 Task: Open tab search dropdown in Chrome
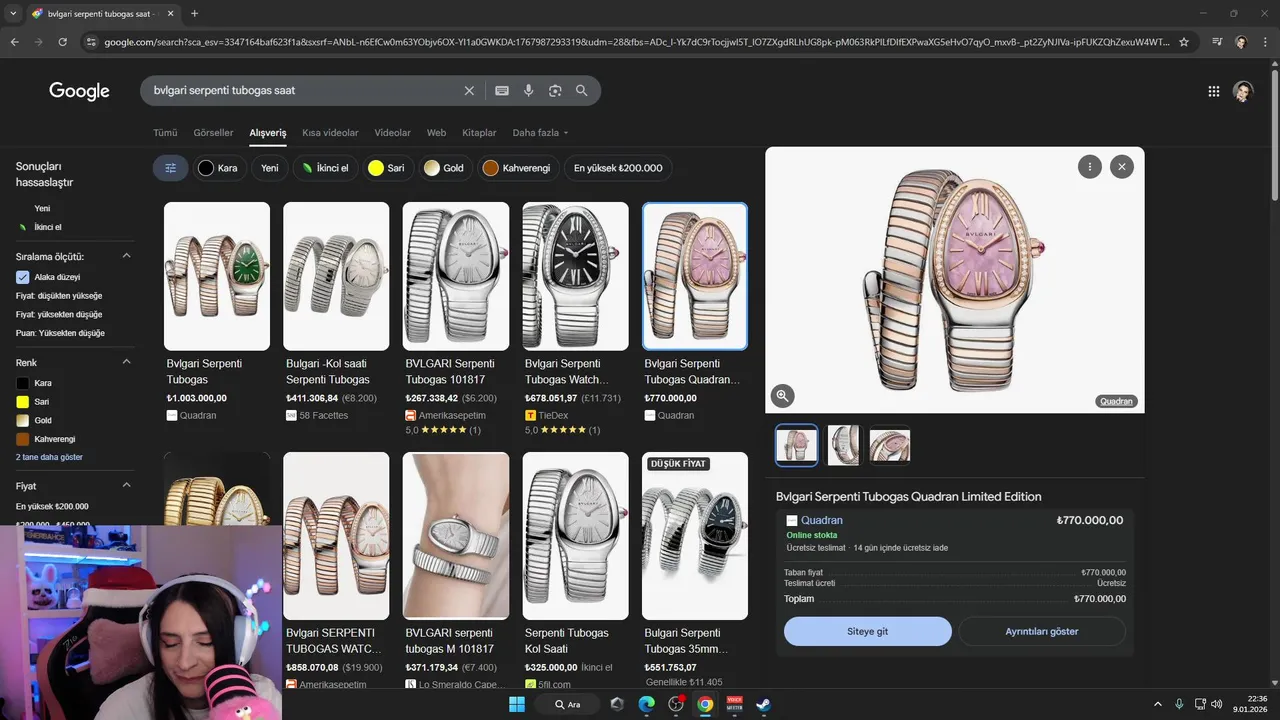tap(13, 14)
